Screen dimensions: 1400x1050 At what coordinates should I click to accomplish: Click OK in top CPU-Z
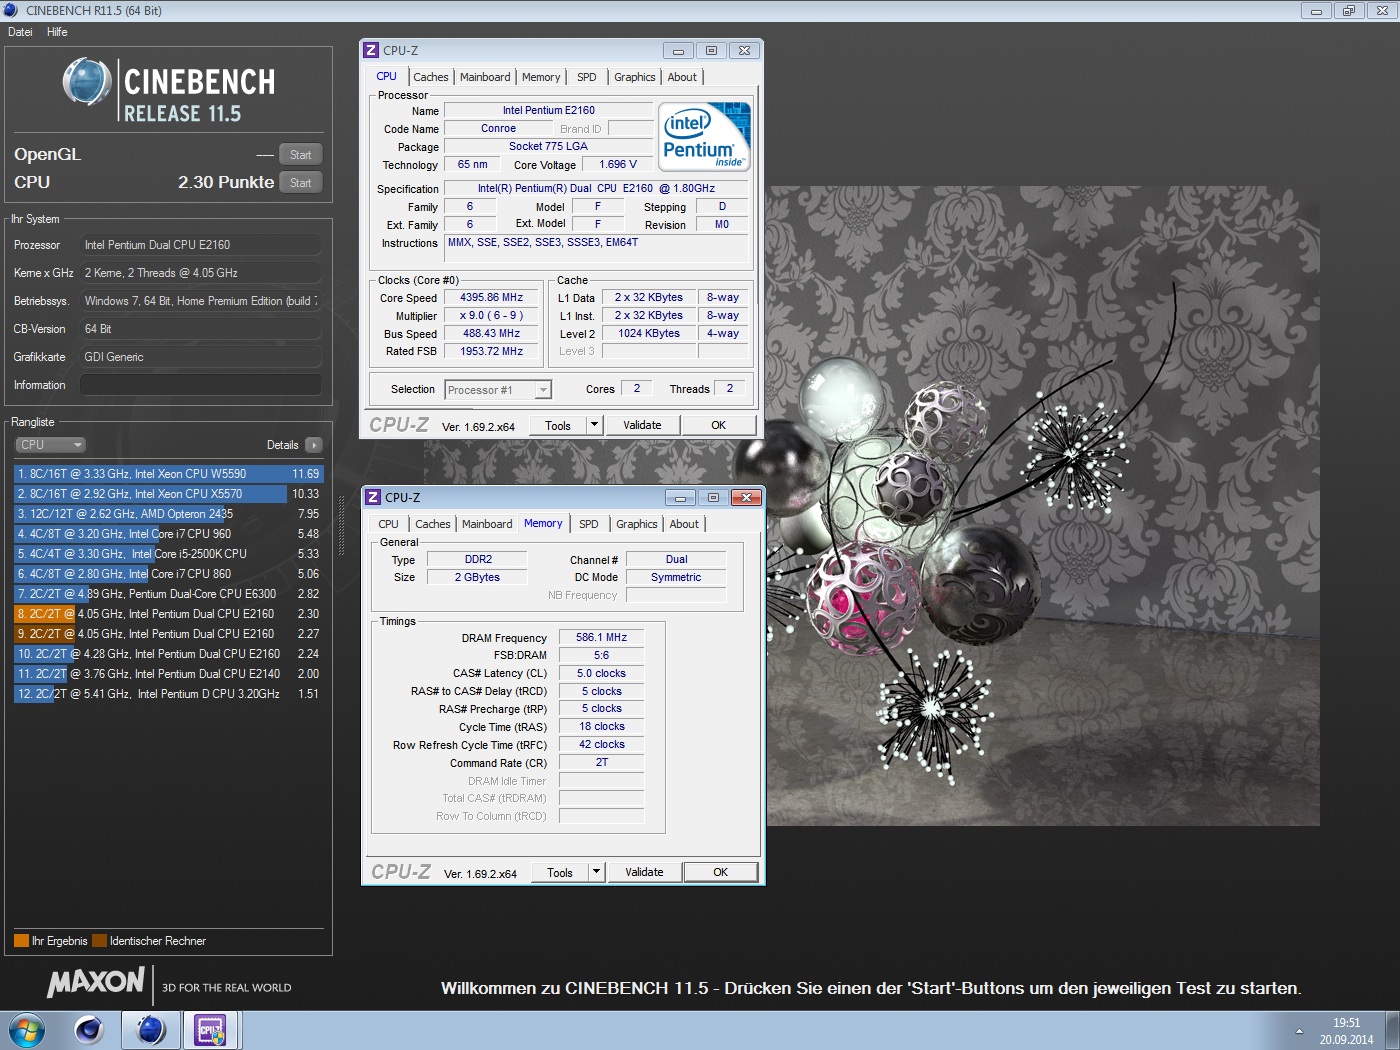click(x=718, y=425)
